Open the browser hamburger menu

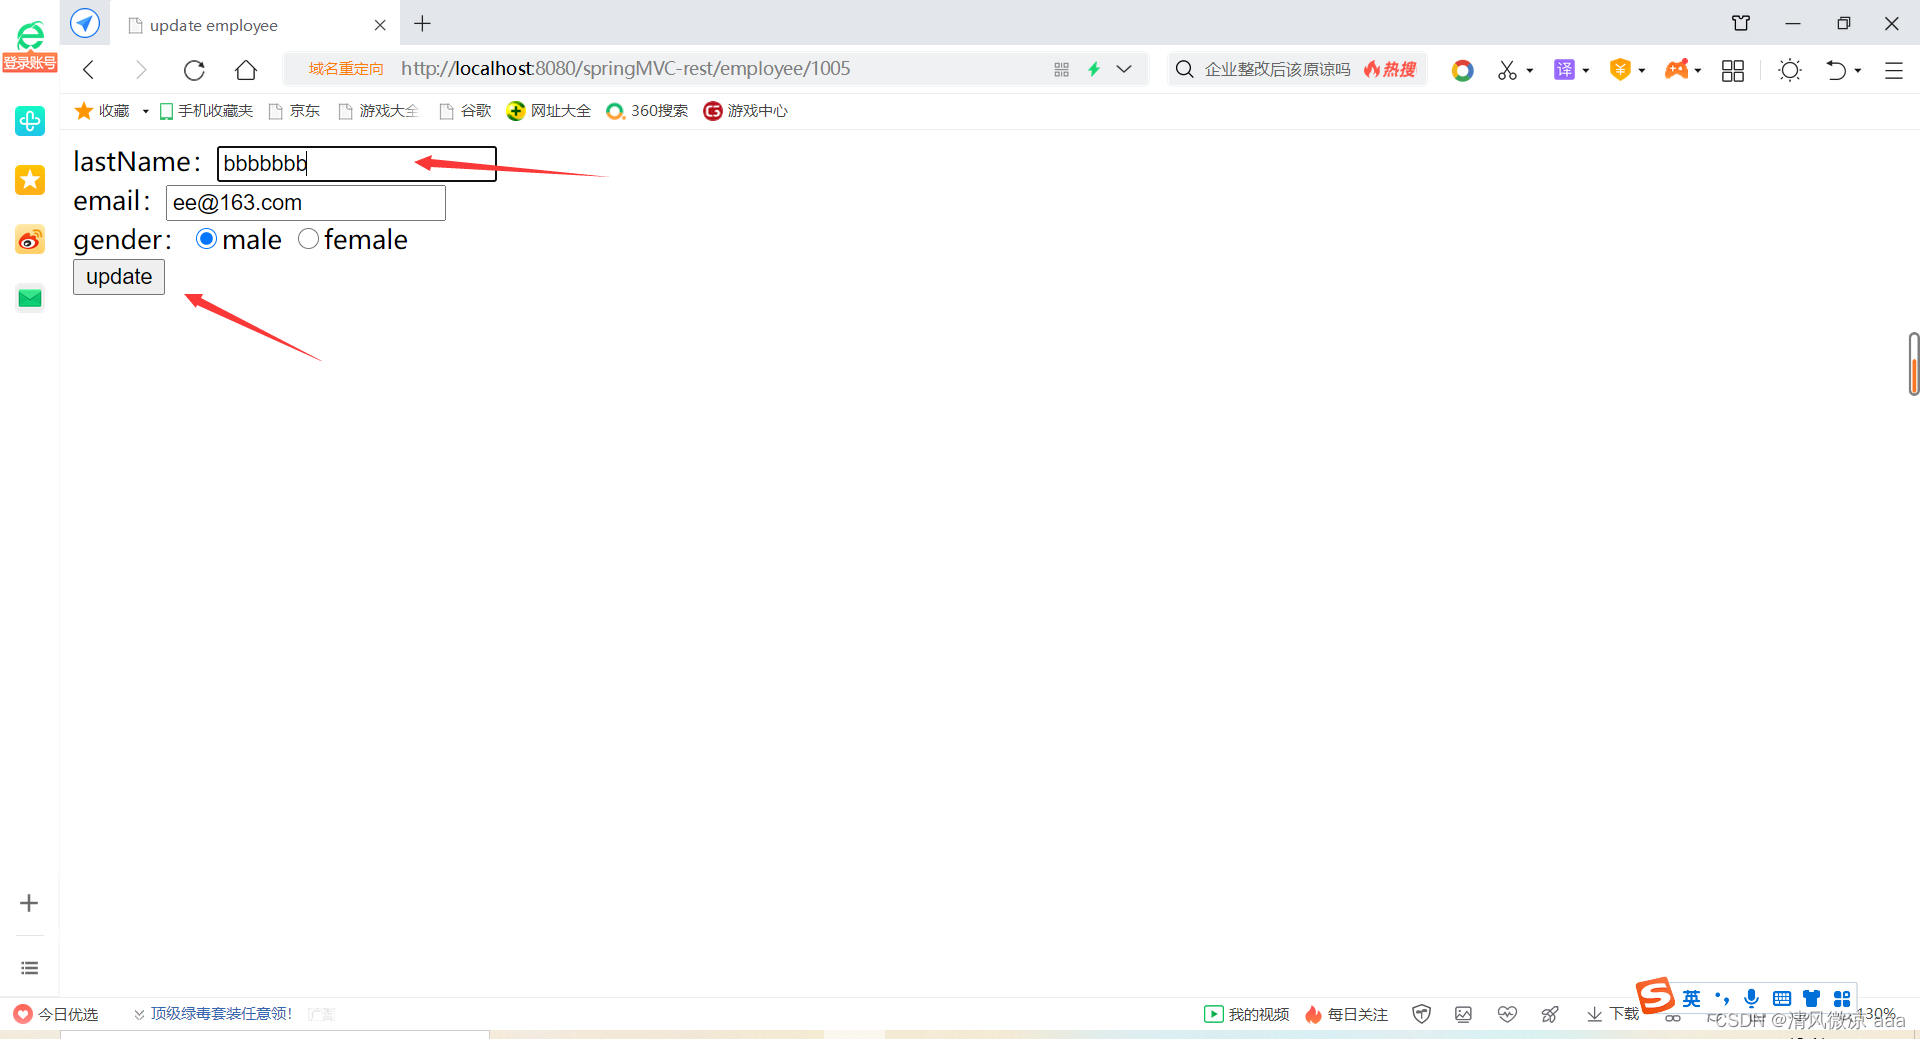pyautogui.click(x=1894, y=70)
